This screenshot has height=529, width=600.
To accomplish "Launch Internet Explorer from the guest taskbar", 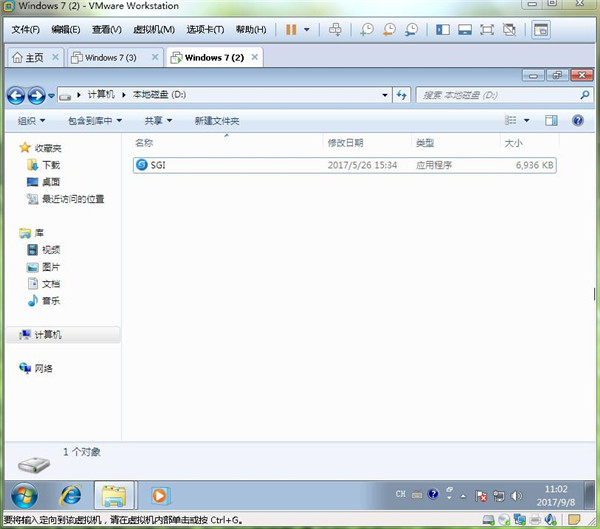I will [x=70, y=495].
